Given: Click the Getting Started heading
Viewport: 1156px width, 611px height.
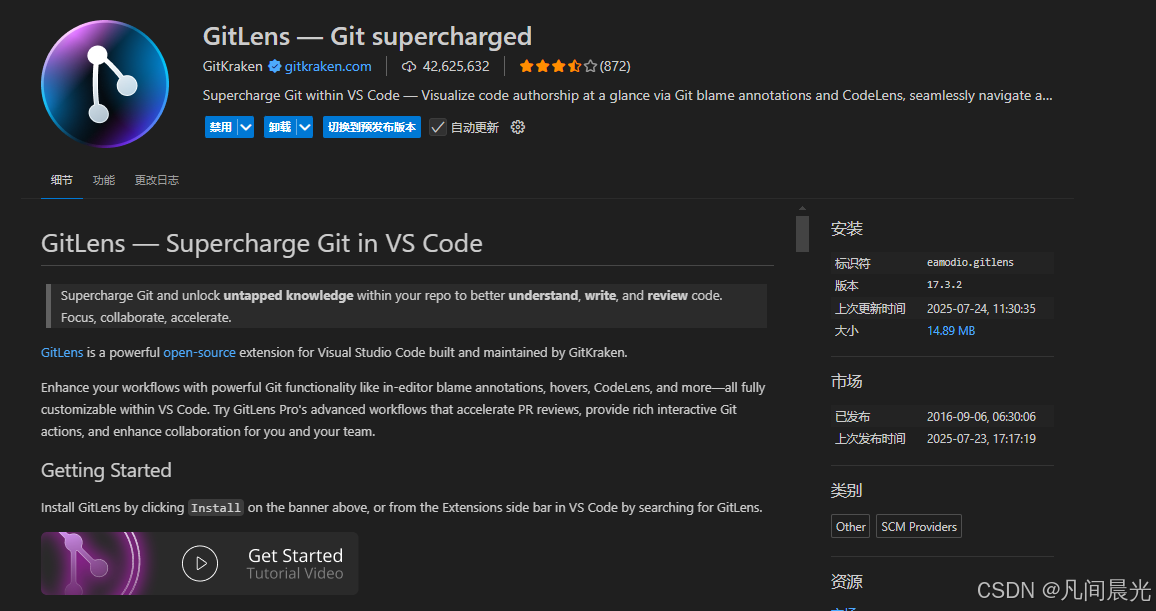Looking at the screenshot, I should 106,470.
